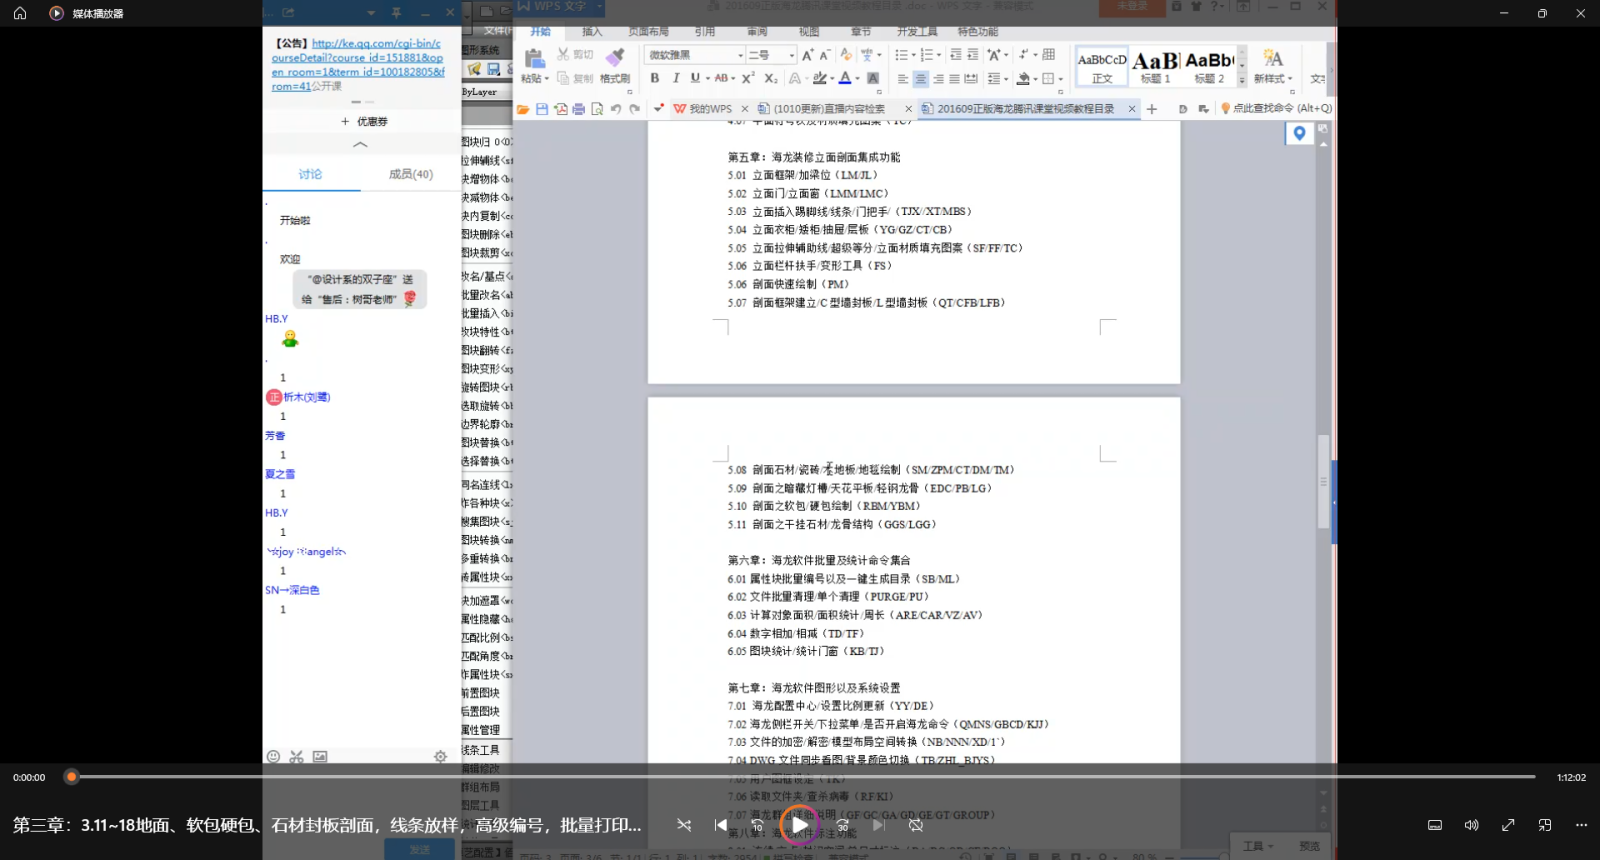
Task: Expand the 二号 font size dropdown
Action: [x=791, y=56]
